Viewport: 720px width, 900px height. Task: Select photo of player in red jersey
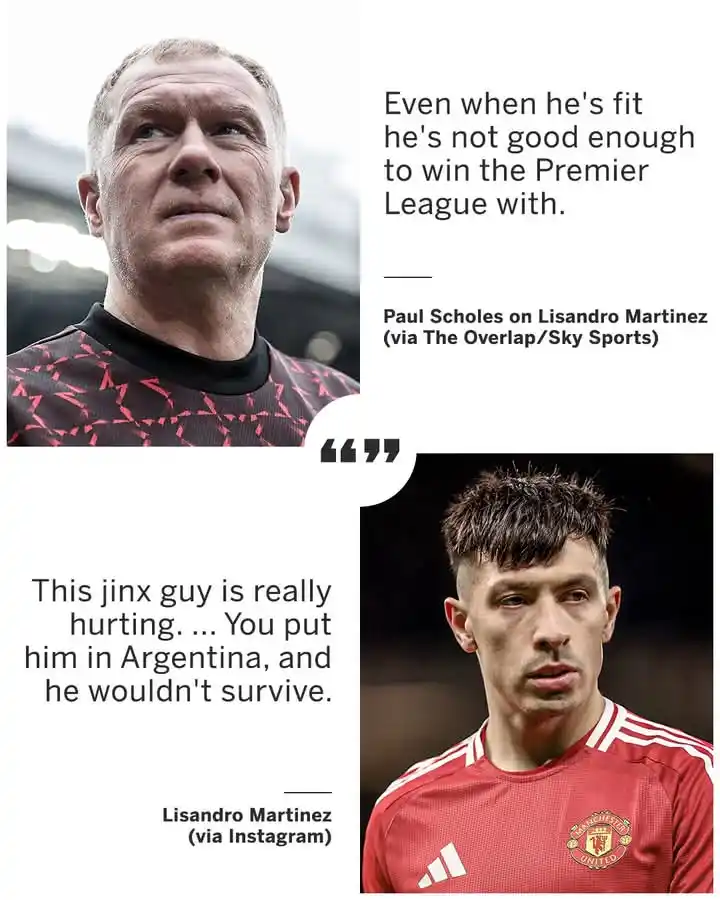click(536, 673)
